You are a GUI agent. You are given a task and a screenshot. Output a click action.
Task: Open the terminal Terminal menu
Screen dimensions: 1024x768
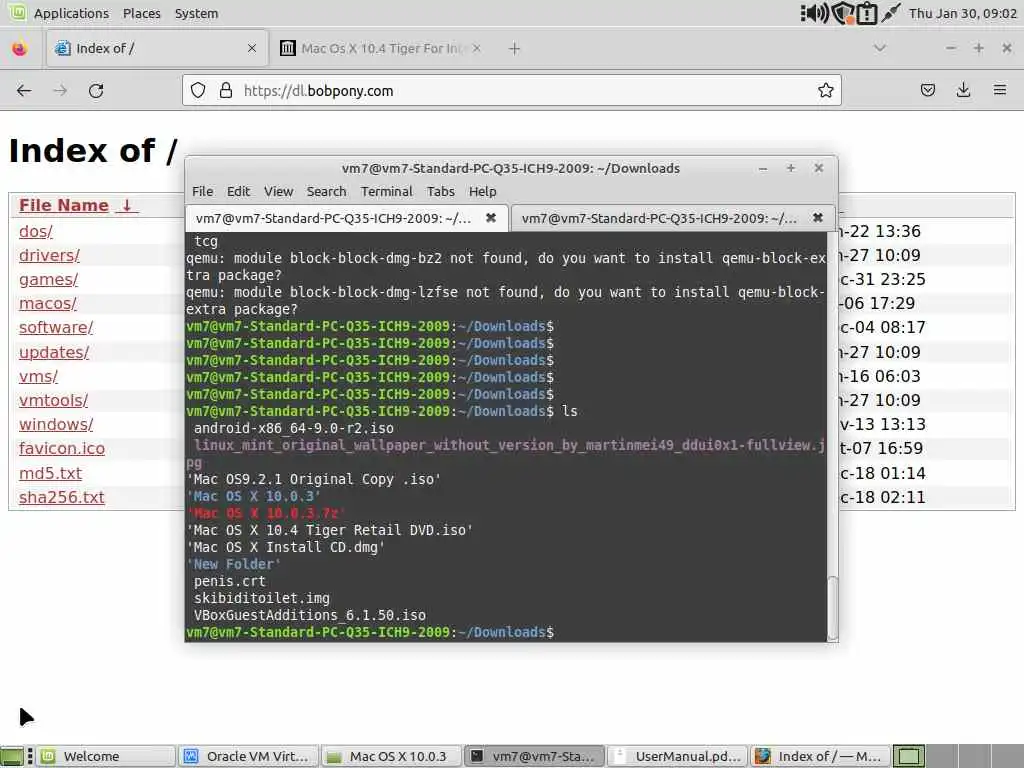[387, 191]
